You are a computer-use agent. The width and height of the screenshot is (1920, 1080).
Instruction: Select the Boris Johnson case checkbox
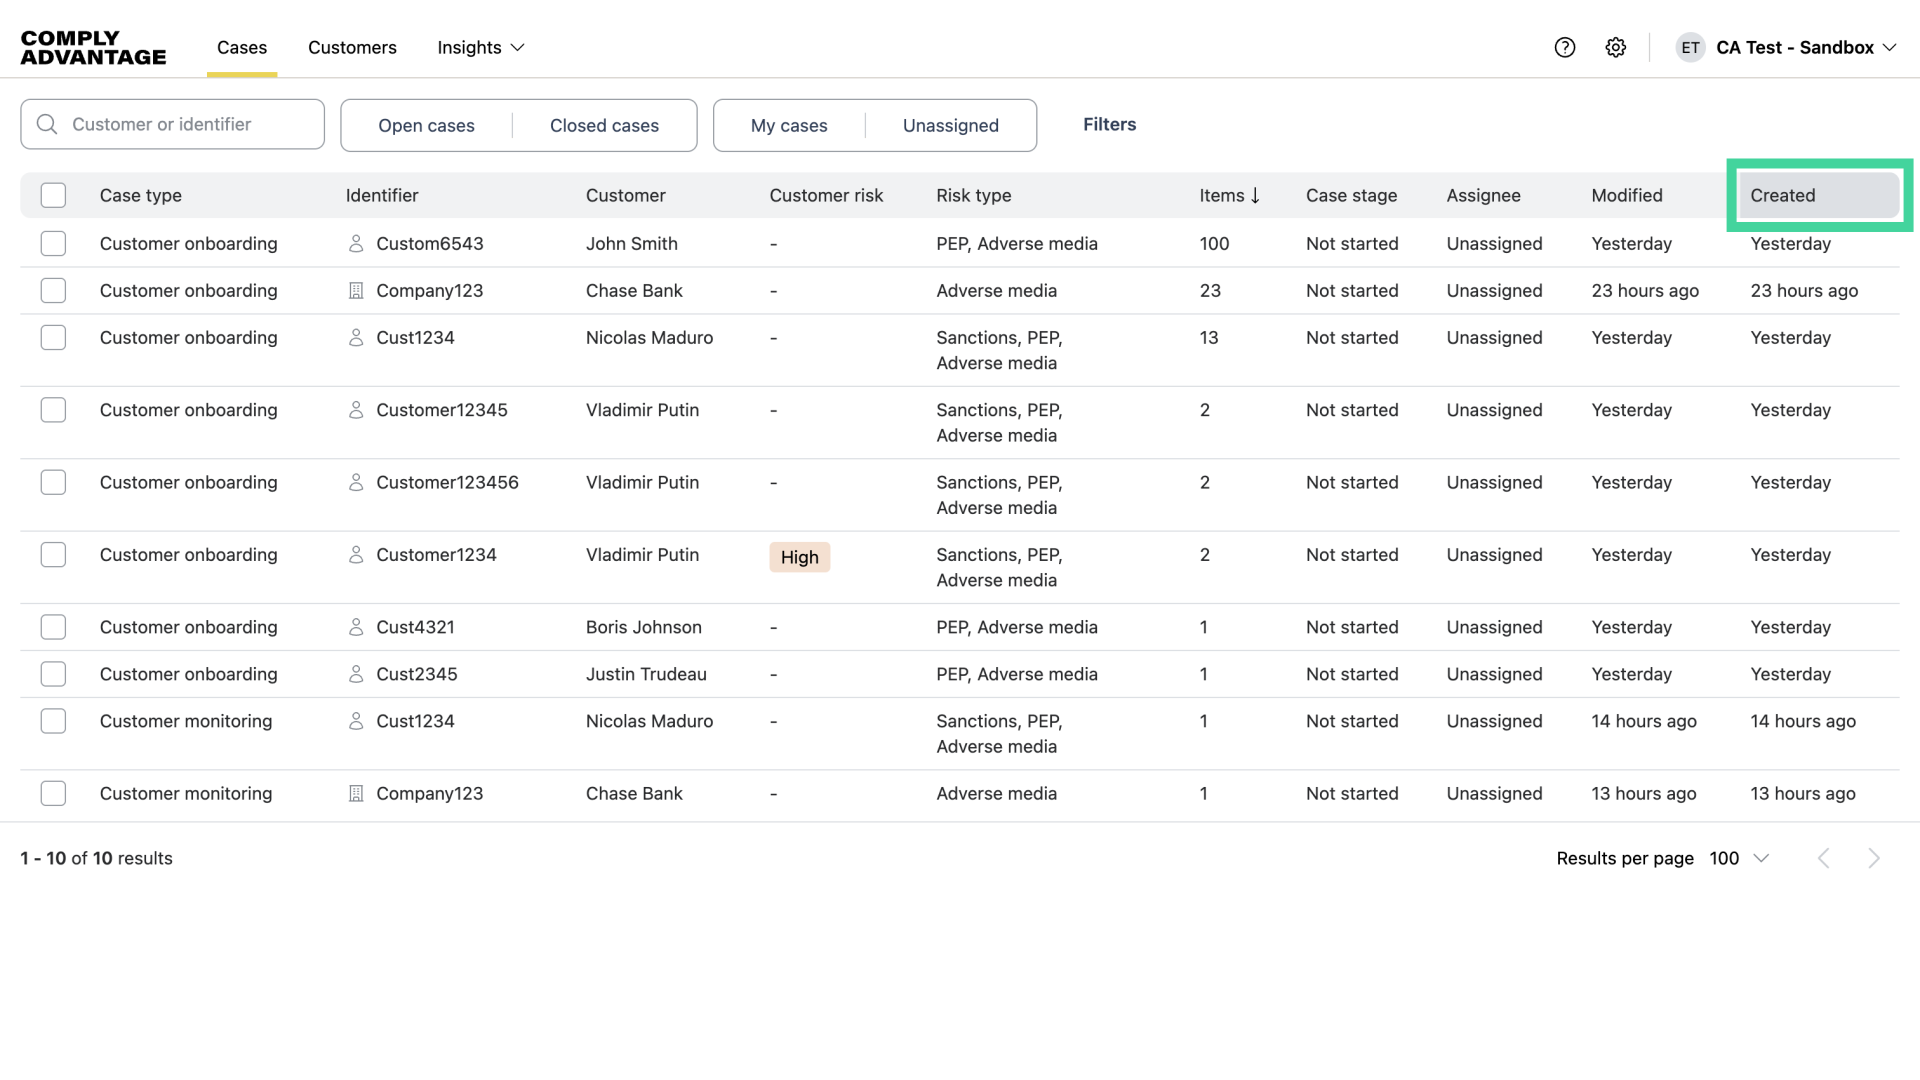coord(53,627)
